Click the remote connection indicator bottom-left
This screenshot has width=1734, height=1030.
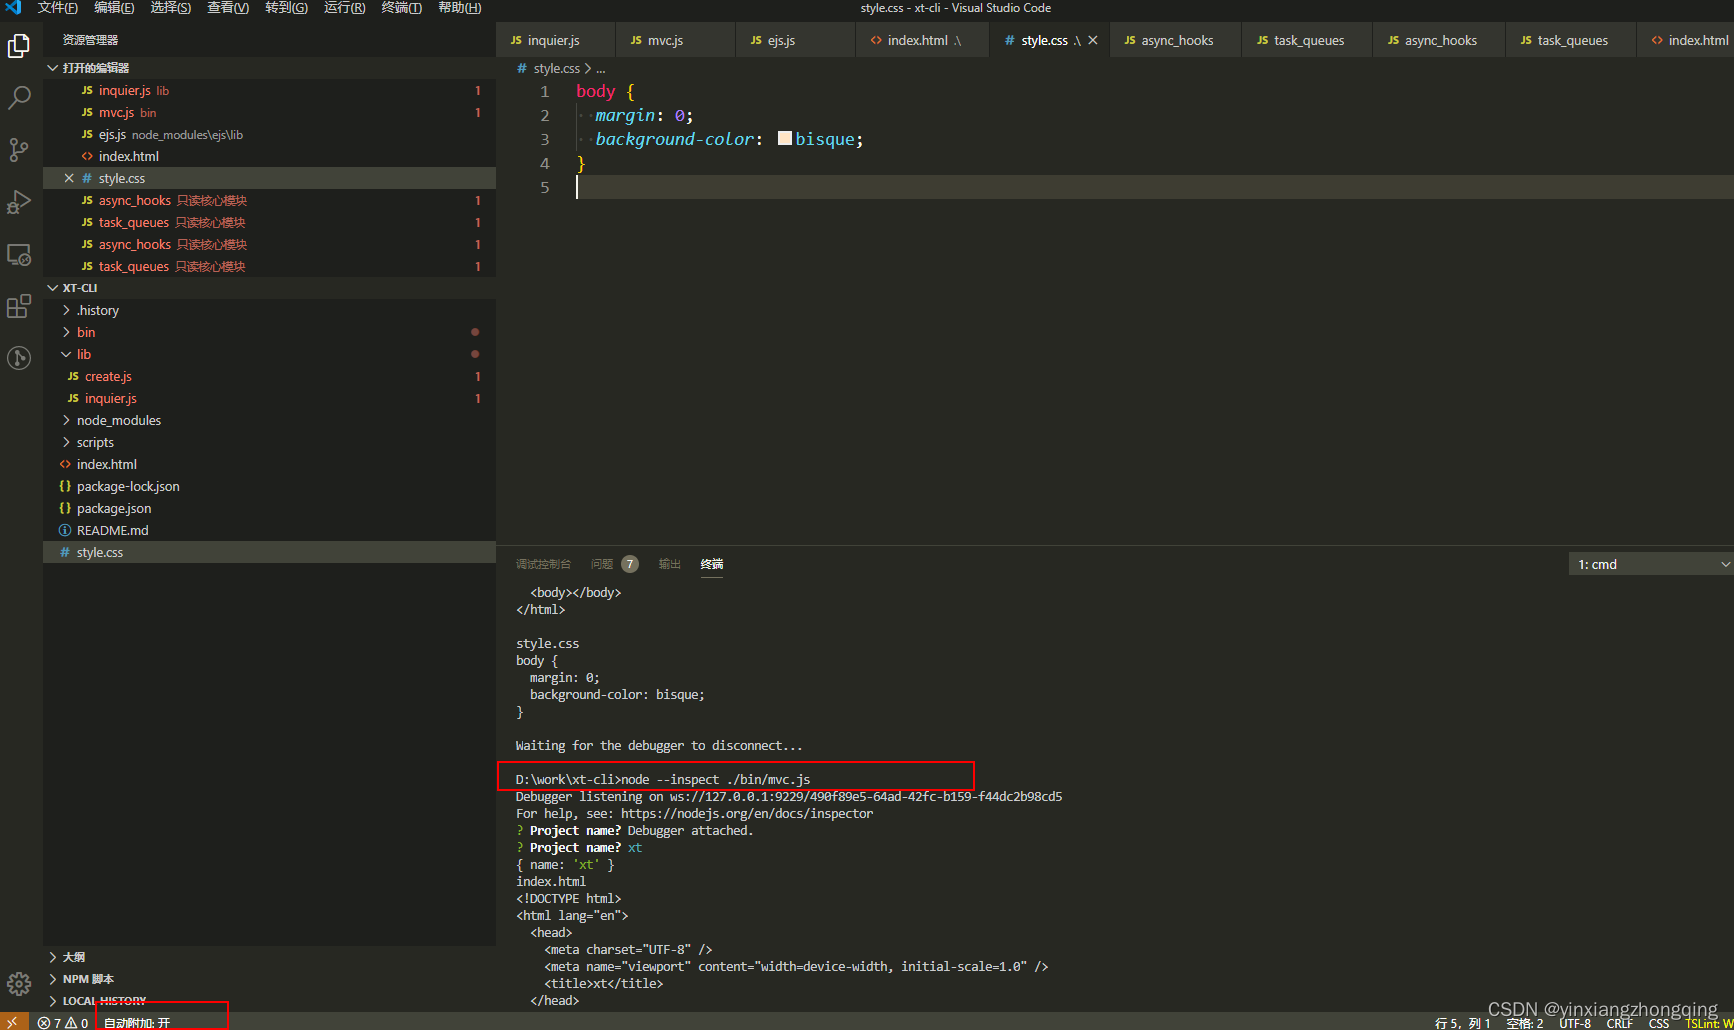click(x=11, y=1022)
